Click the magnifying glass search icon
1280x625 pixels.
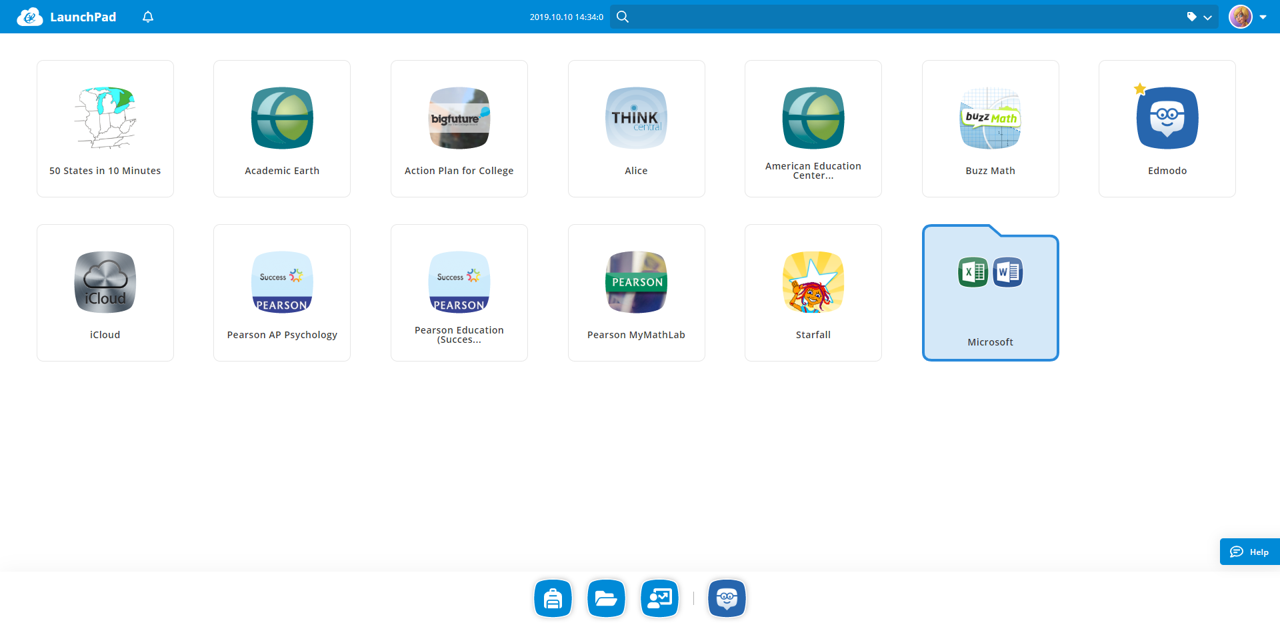click(623, 17)
